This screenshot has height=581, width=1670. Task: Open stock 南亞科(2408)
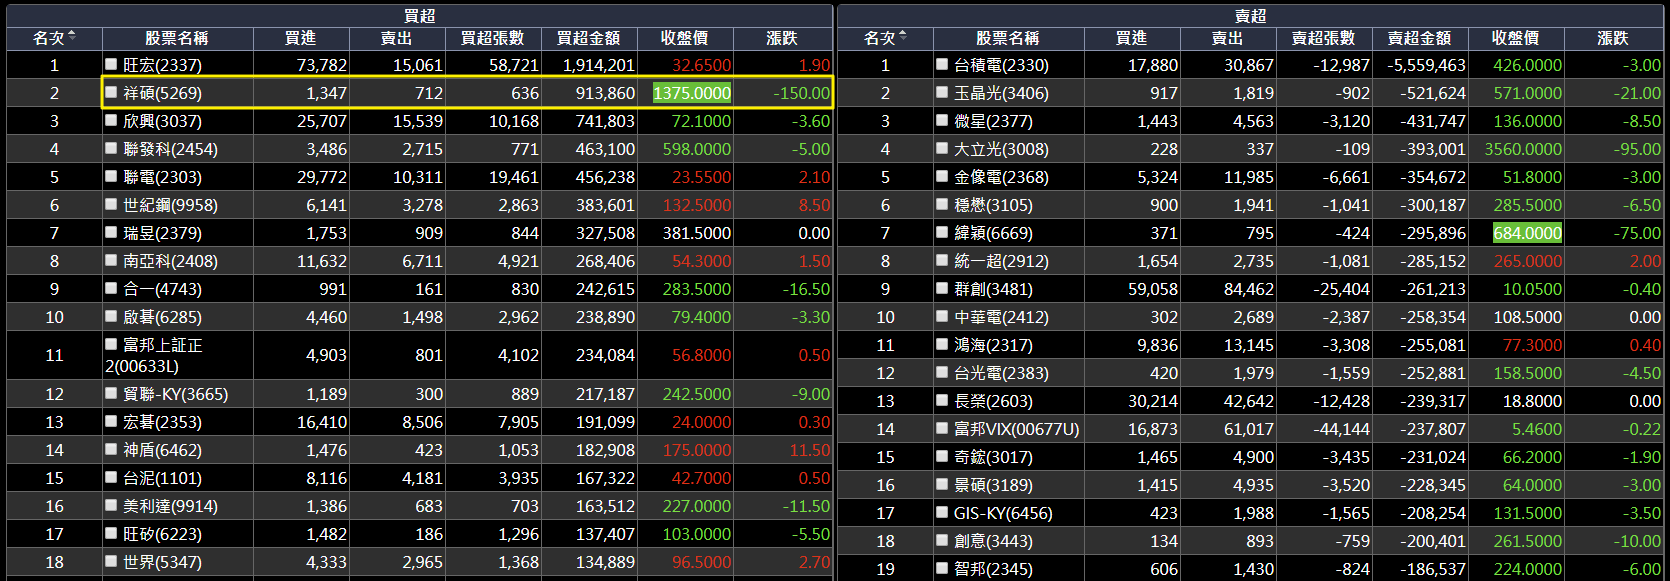coord(170,261)
